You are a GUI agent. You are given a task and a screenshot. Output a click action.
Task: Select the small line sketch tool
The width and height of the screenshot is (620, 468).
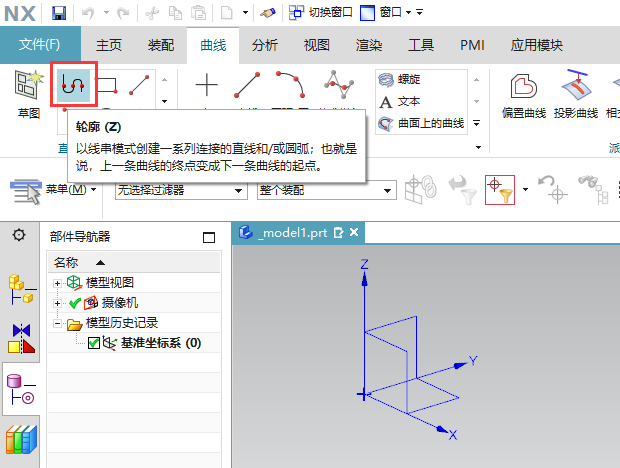[139, 85]
